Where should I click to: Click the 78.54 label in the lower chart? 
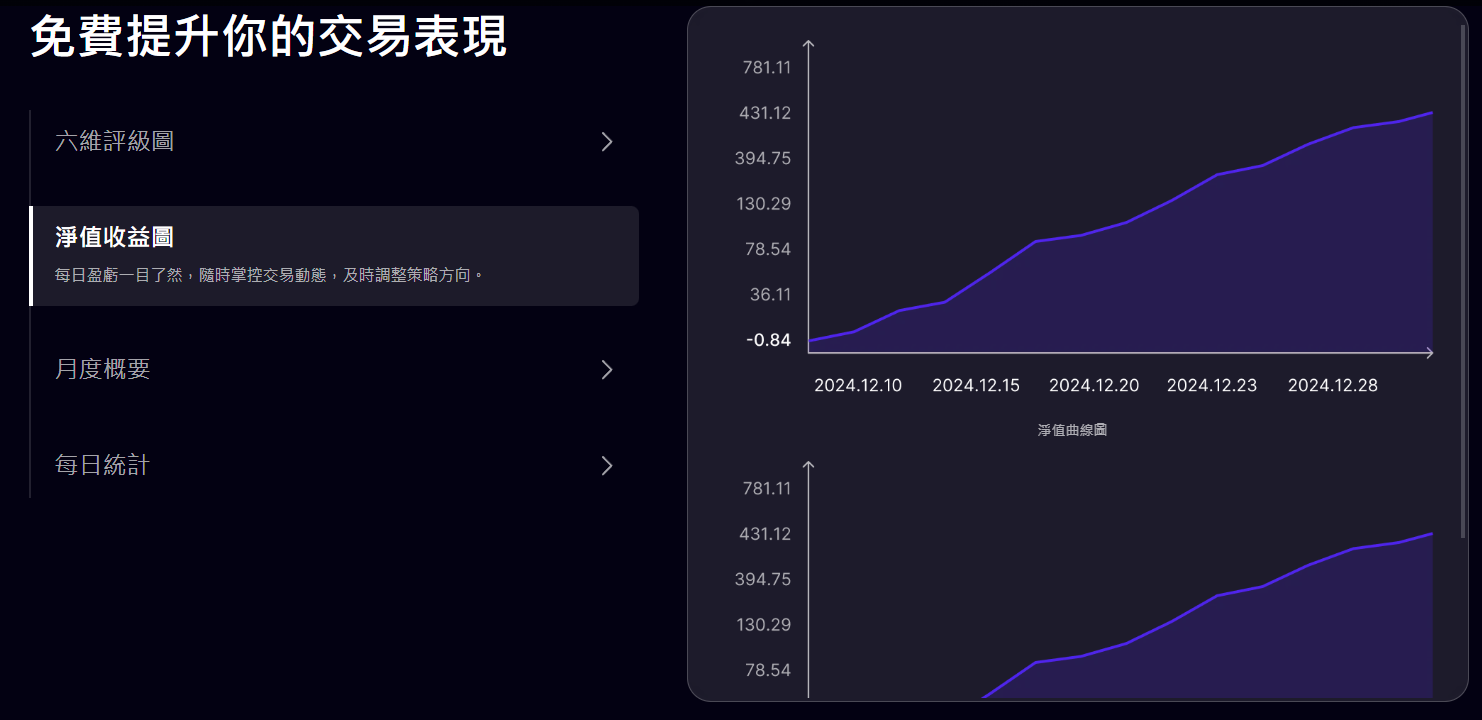click(x=768, y=670)
